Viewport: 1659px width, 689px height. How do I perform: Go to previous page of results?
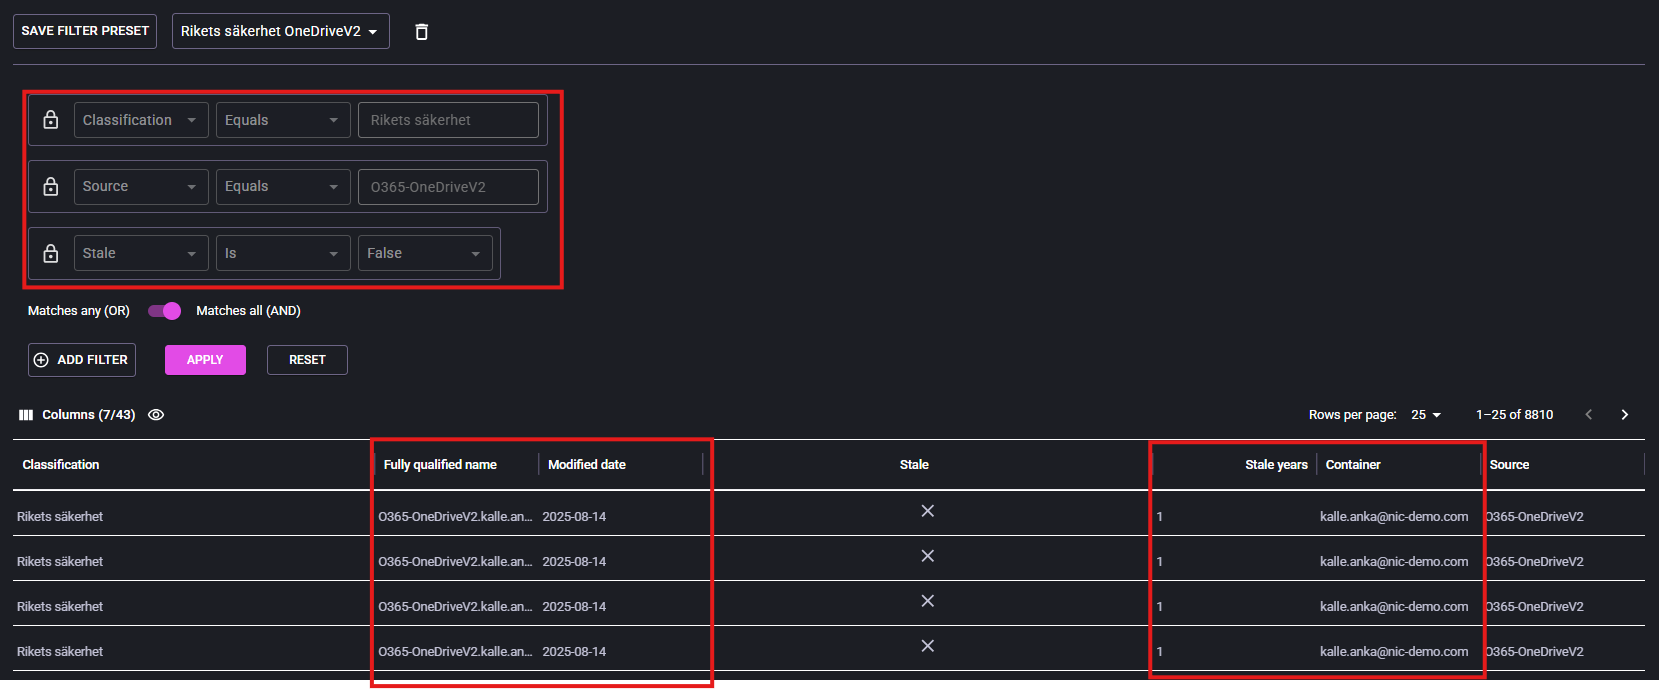click(x=1588, y=415)
